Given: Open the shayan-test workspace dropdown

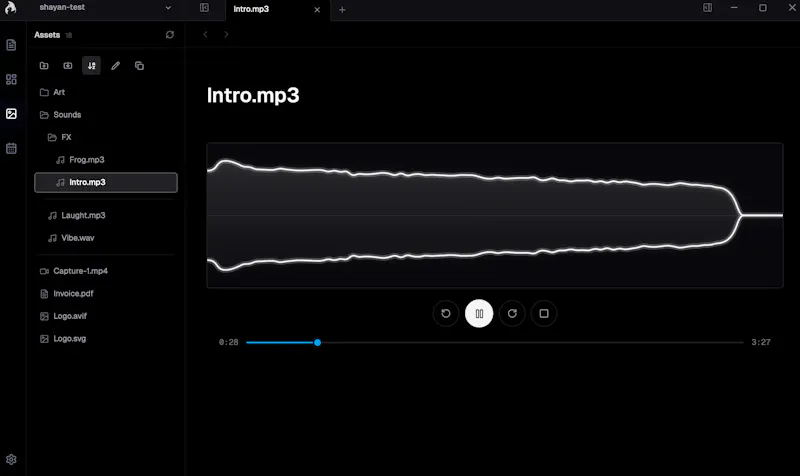Looking at the screenshot, I should tap(105, 8).
